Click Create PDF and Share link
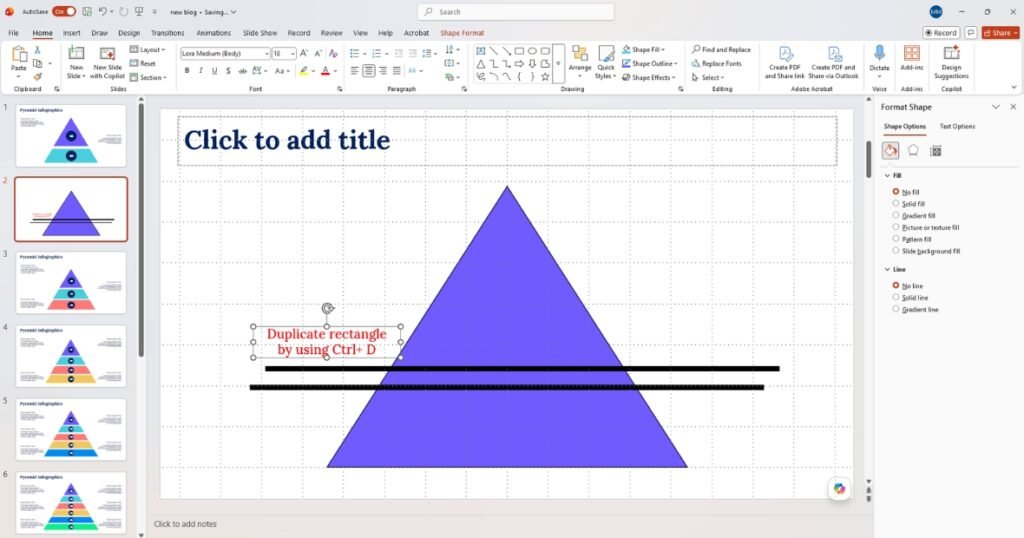 784,63
